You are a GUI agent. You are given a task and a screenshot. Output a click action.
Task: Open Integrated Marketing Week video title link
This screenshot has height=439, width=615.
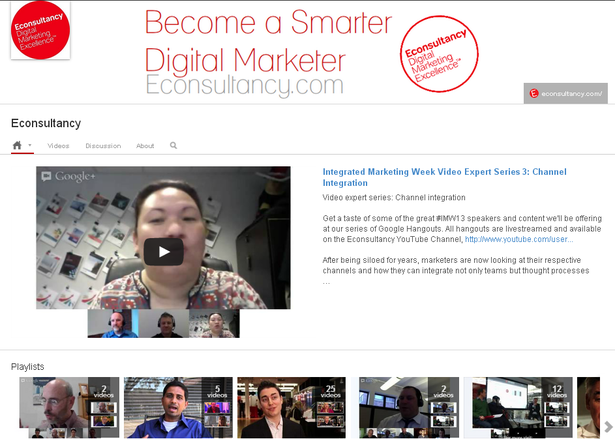point(444,177)
